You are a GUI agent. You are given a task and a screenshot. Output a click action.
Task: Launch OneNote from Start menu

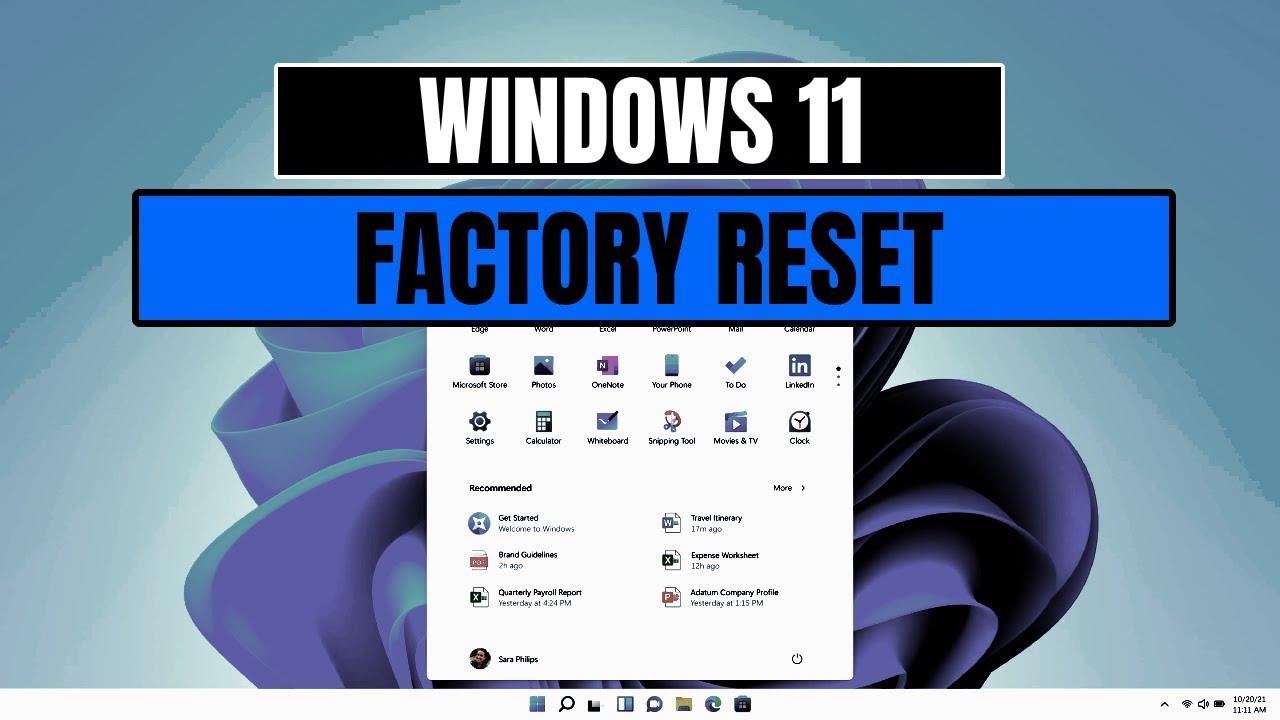(x=607, y=371)
